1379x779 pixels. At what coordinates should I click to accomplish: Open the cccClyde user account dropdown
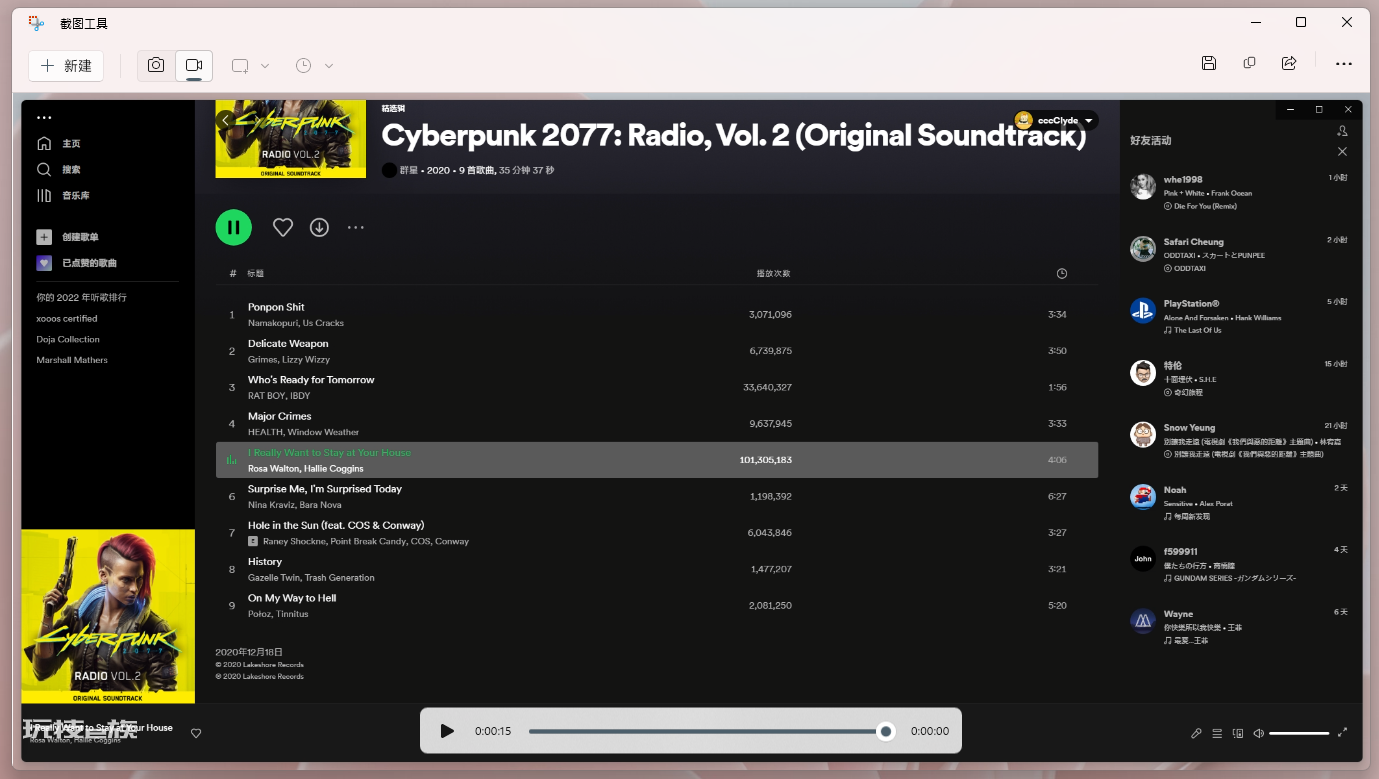(1056, 120)
